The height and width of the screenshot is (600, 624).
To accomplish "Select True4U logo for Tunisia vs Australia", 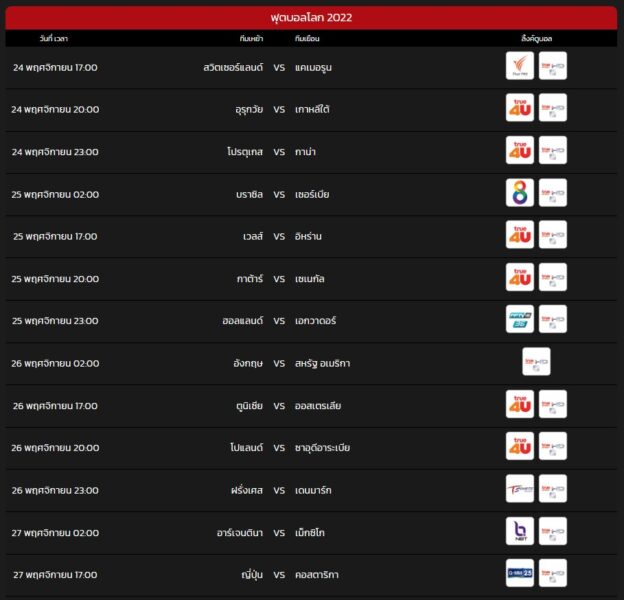I will [x=520, y=404].
